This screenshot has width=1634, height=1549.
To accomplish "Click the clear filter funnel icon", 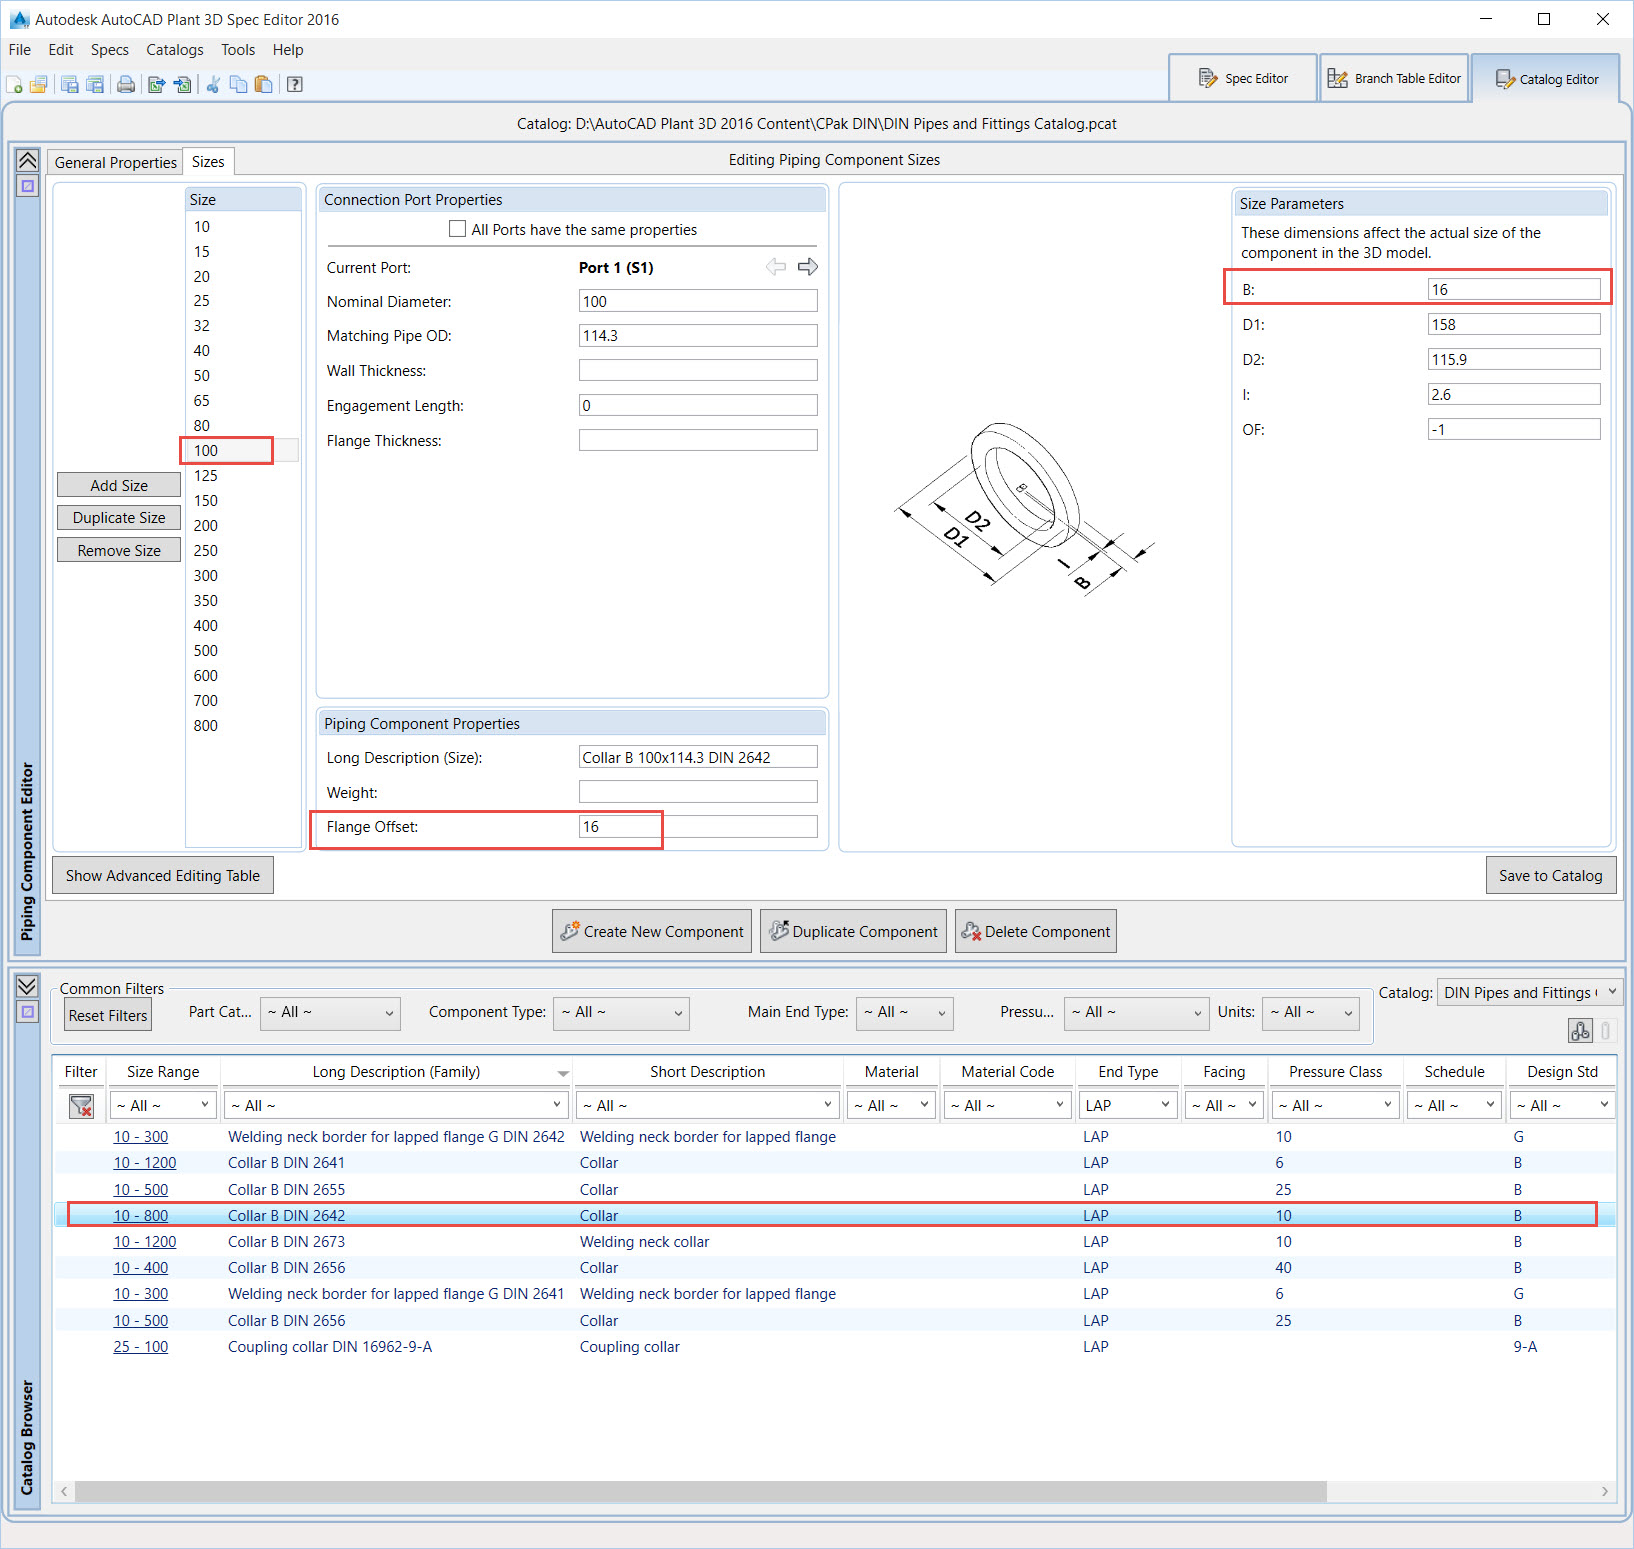I will point(81,1106).
